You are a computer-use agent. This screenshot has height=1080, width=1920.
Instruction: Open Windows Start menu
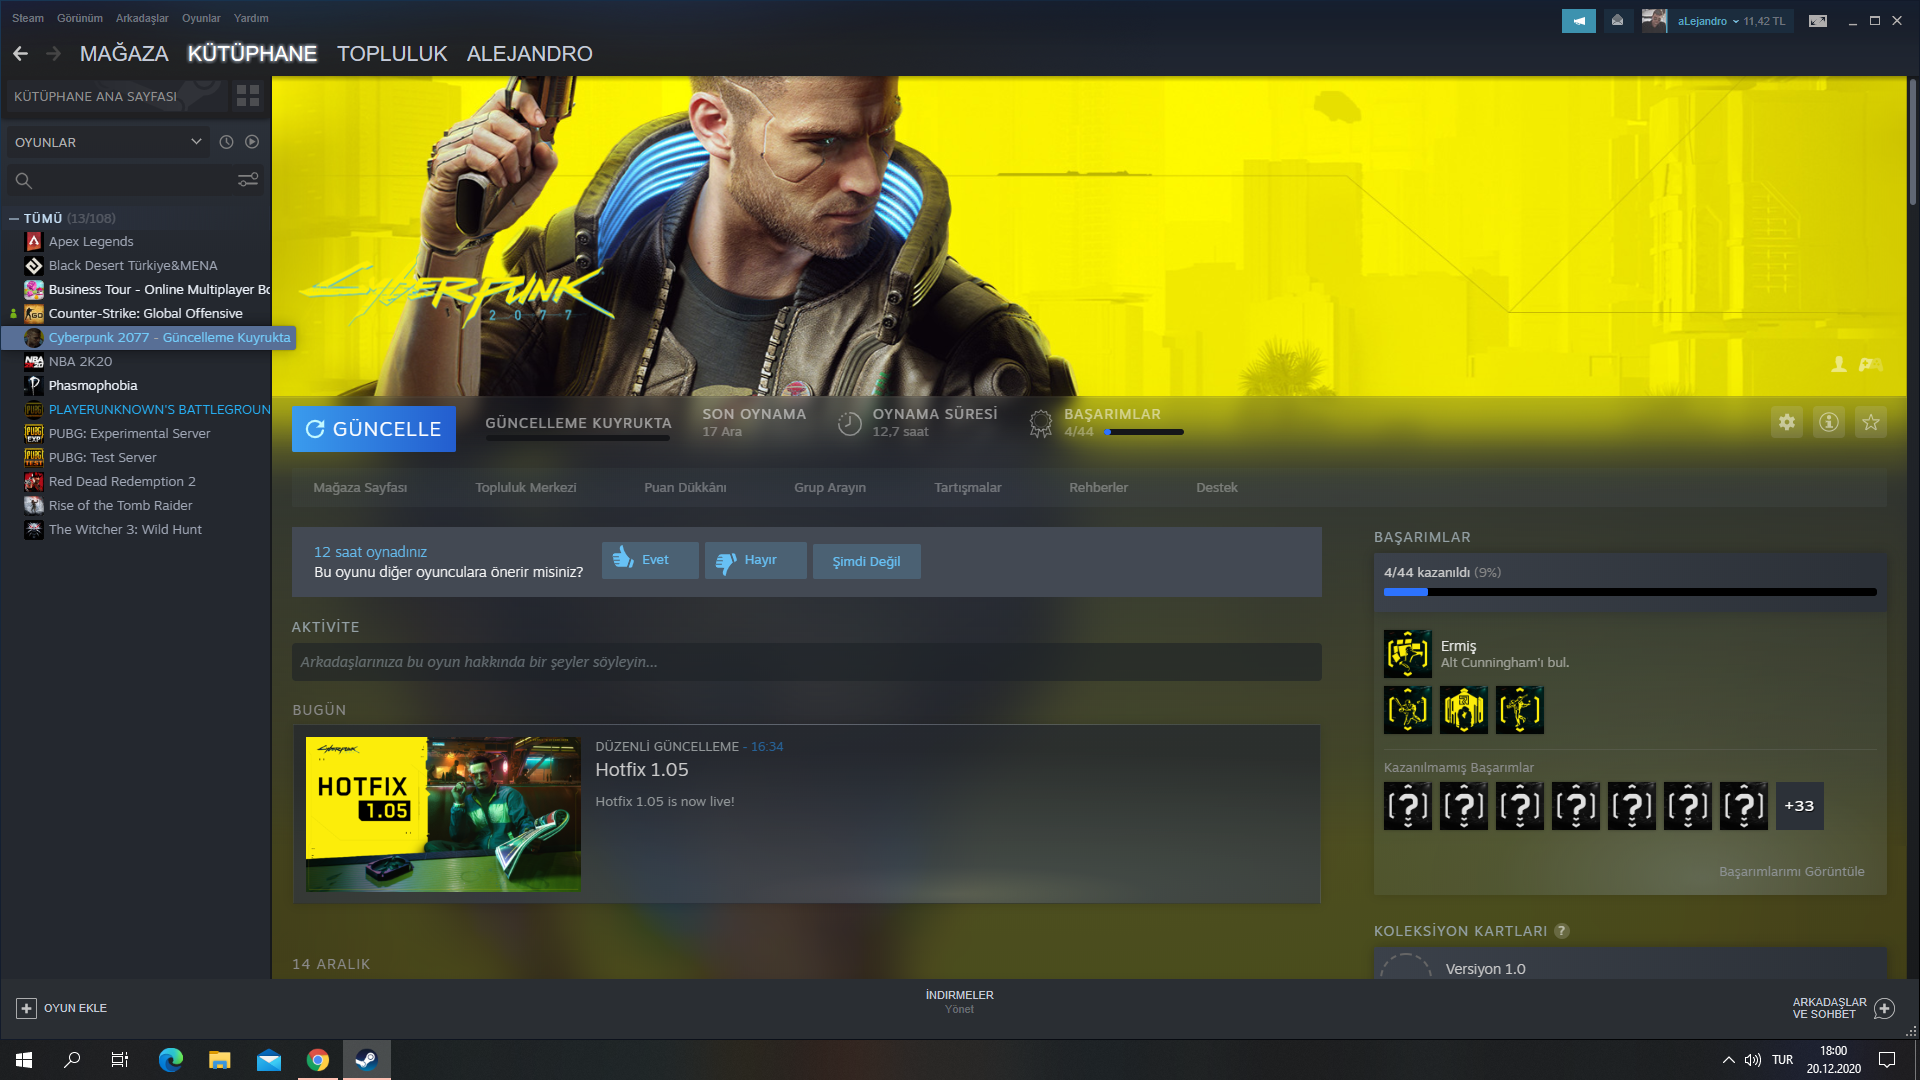pos(24,1060)
